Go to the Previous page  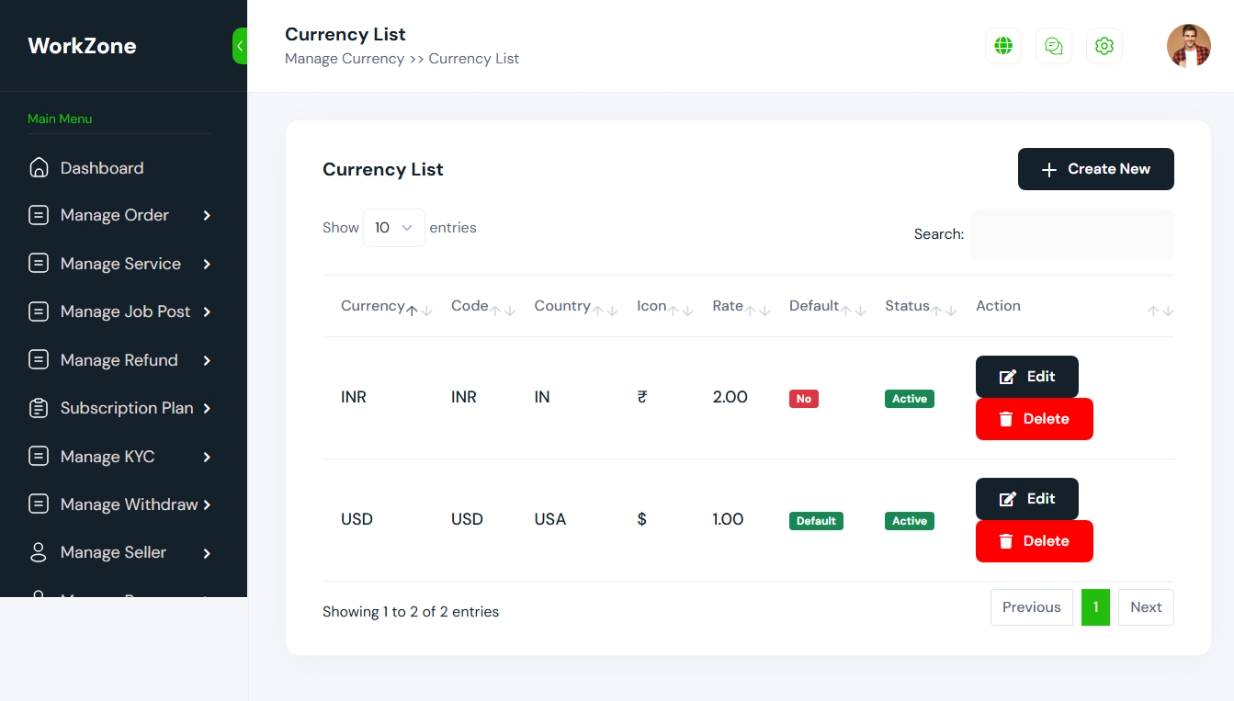tap(1032, 607)
